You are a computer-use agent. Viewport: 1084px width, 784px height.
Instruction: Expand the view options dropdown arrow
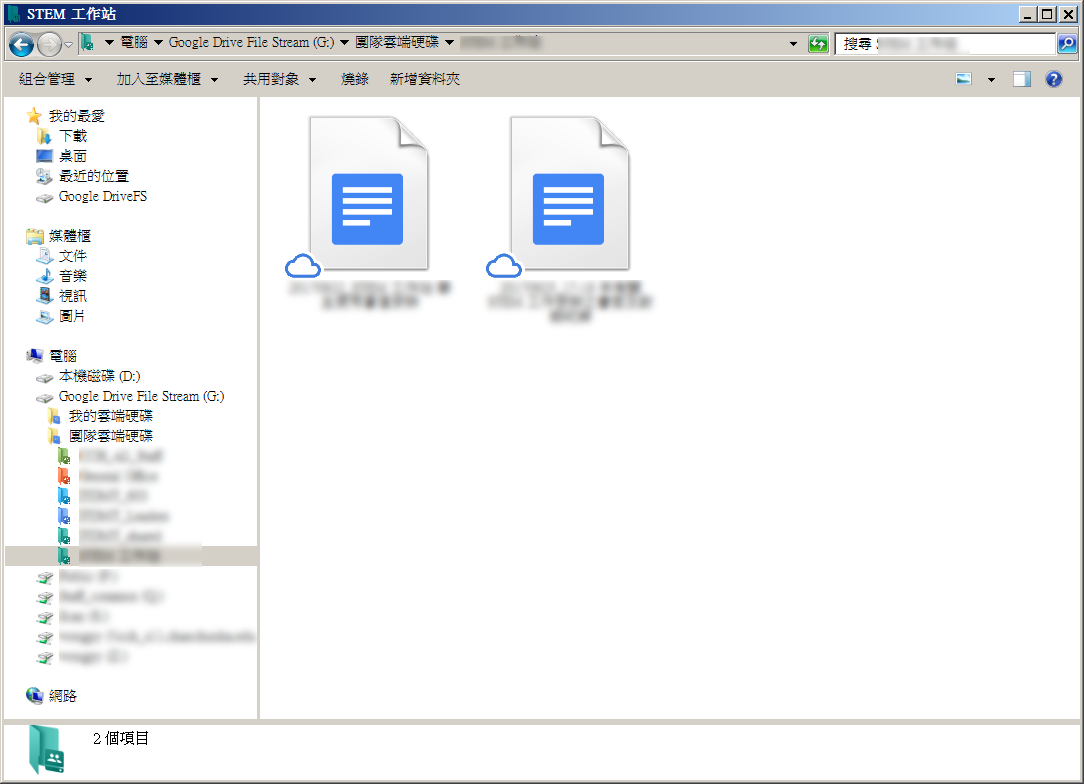[x=991, y=79]
